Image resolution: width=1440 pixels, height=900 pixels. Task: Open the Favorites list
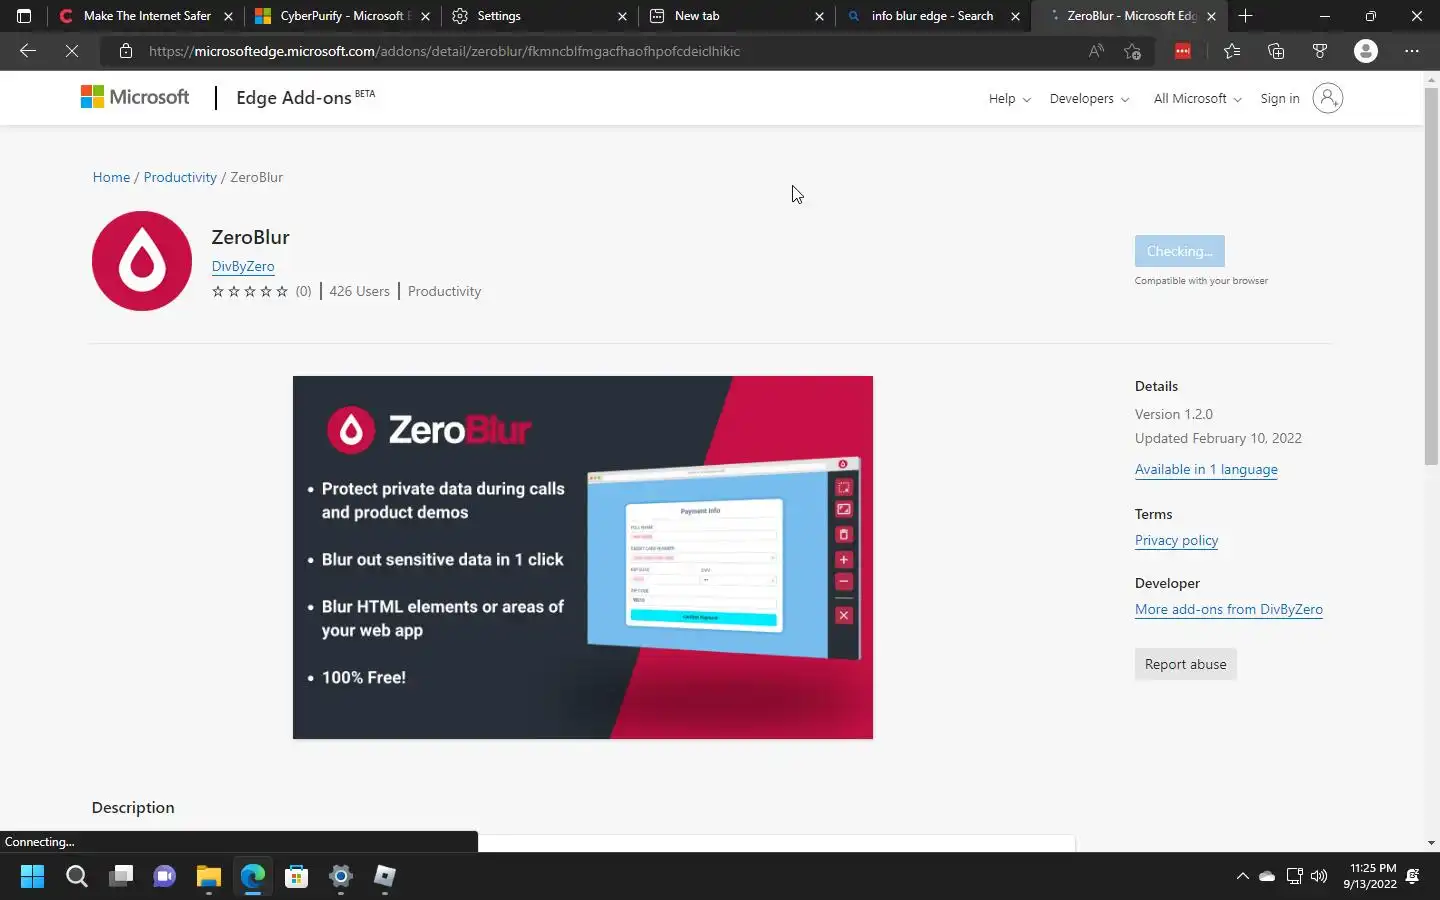click(x=1231, y=51)
